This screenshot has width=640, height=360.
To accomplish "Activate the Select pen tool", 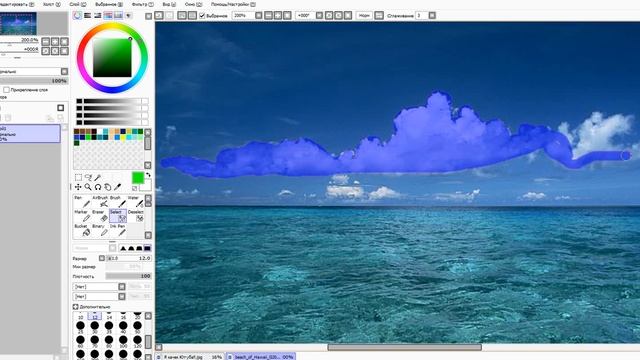I will pyautogui.click(x=118, y=216).
